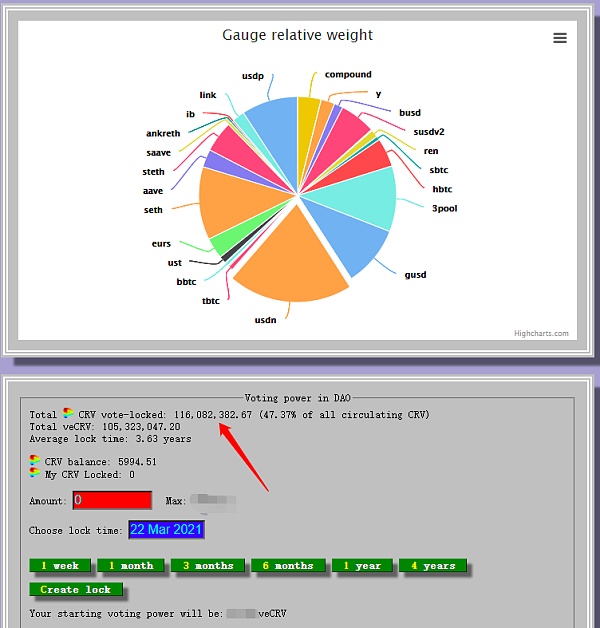
Task: Click the red Amount input field
Action: pyautogui.click(x=111, y=500)
